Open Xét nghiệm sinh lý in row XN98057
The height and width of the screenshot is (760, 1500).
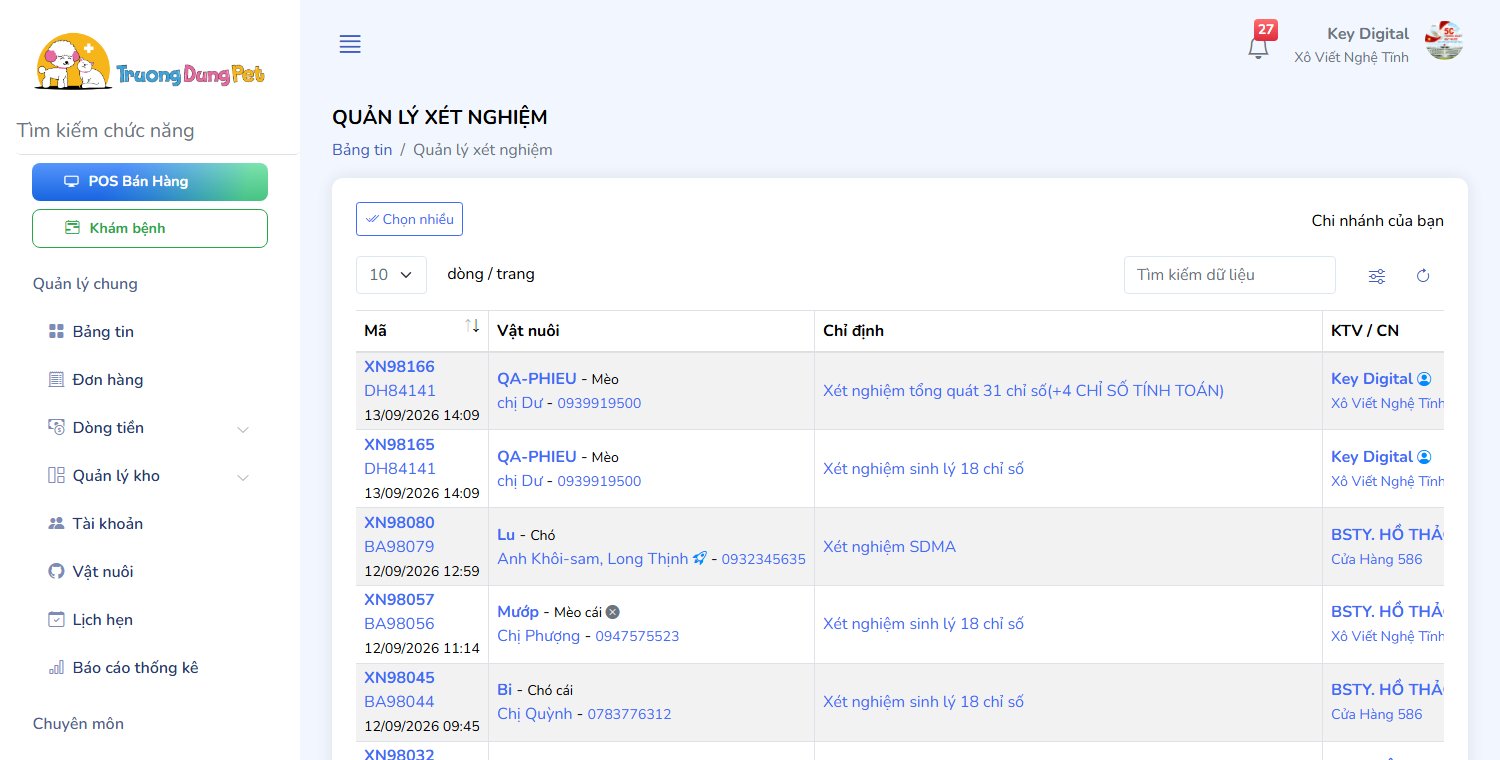tap(923, 624)
